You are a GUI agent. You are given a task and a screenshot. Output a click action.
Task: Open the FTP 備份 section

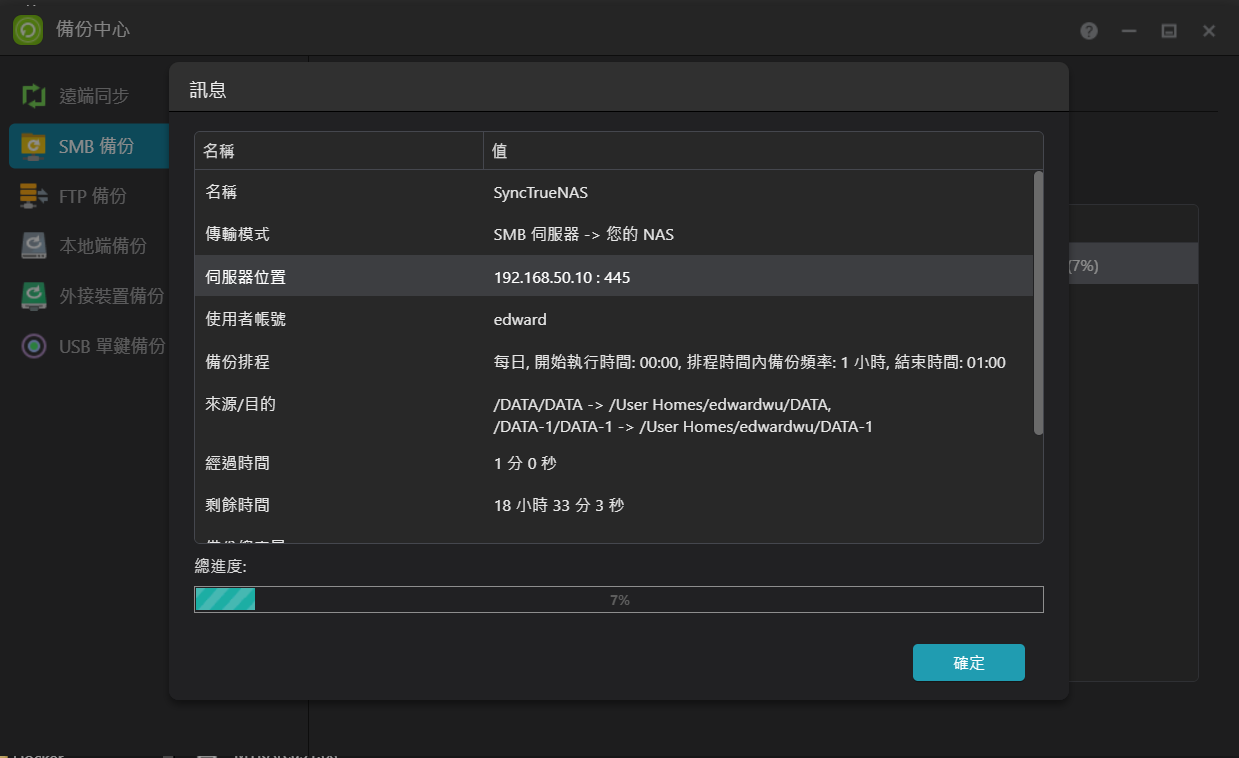point(92,196)
